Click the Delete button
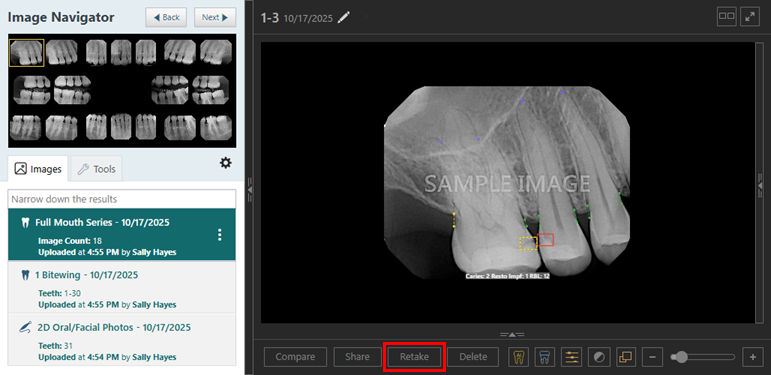 pos(473,357)
